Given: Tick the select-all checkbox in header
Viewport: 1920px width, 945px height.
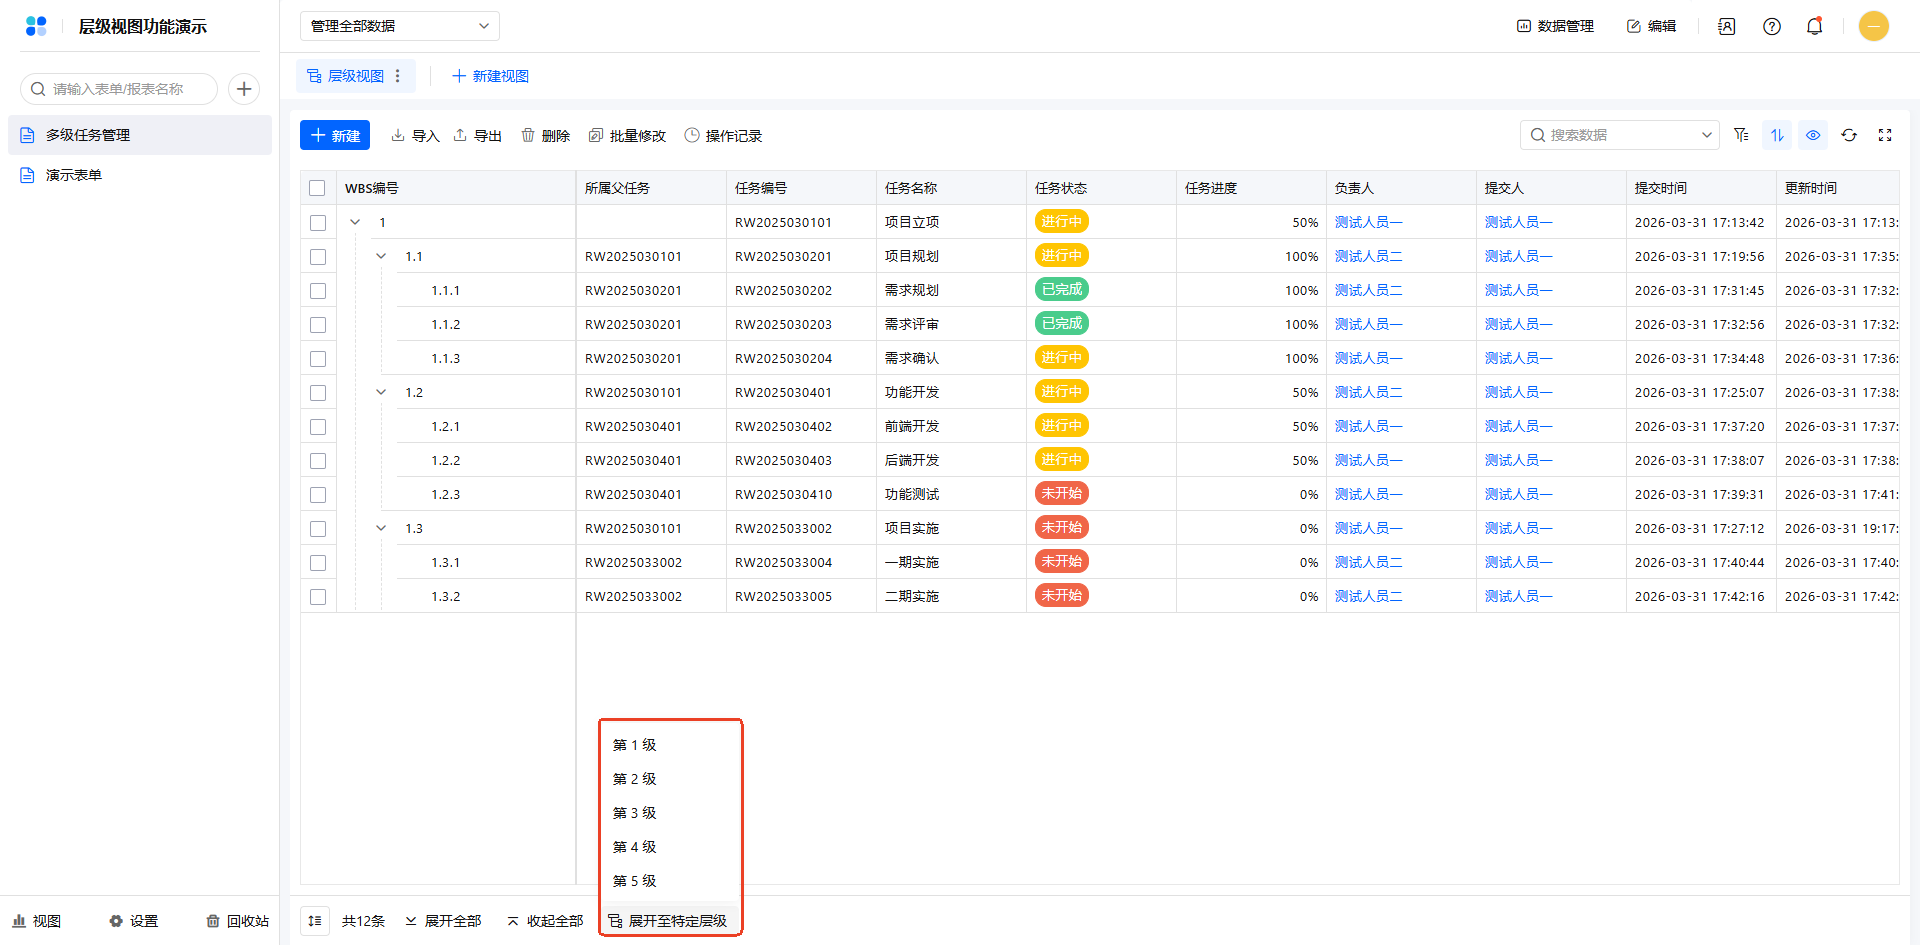Looking at the screenshot, I should (x=317, y=188).
